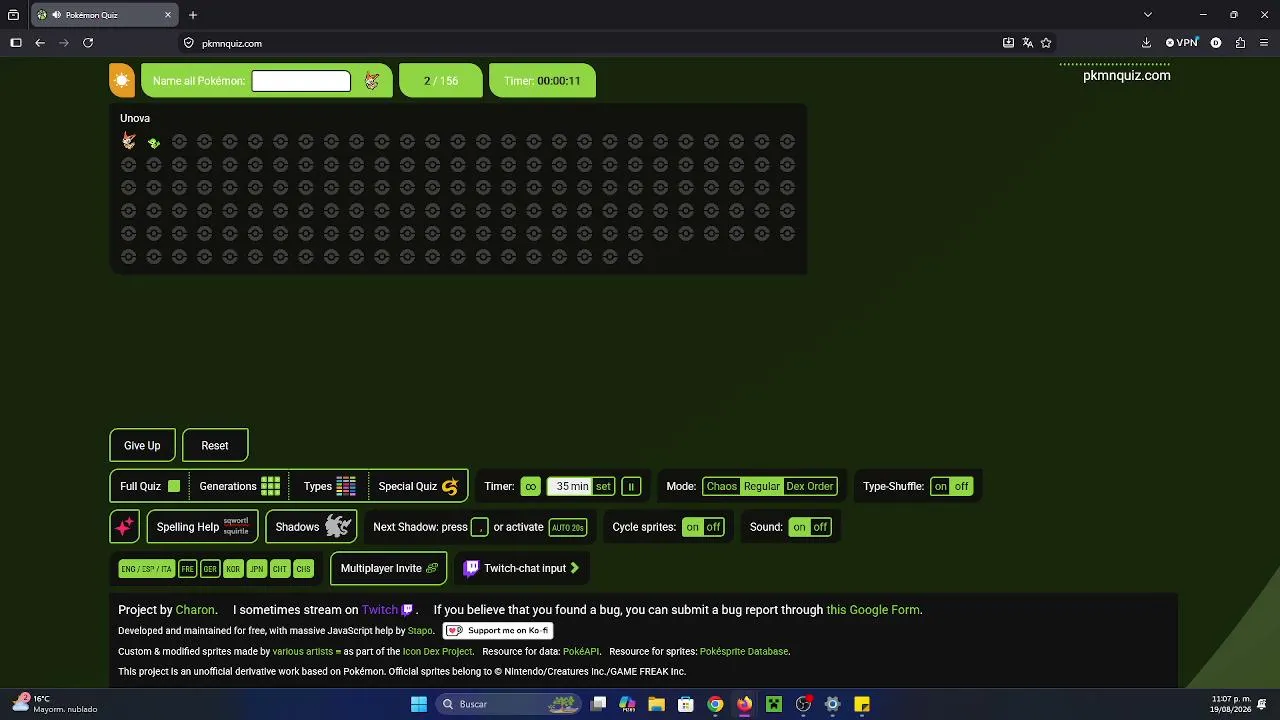Click the pink sparkle shiny icon

pos(124,527)
